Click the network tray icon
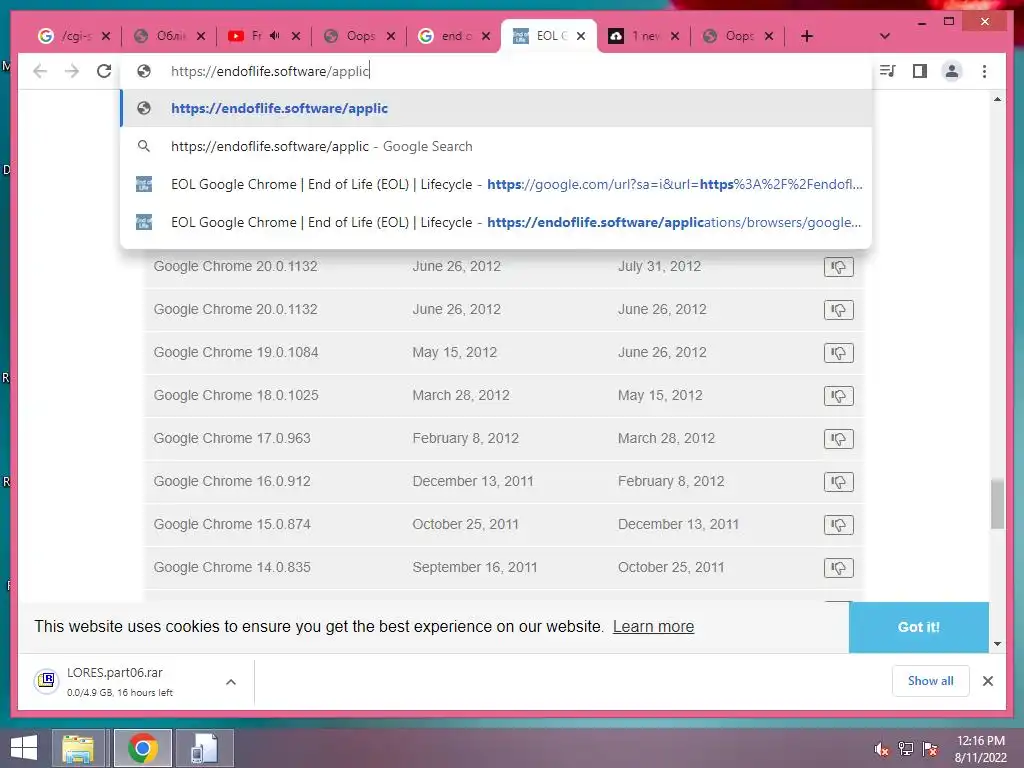Image resolution: width=1024 pixels, height=768 pixels. coord(905,749)
